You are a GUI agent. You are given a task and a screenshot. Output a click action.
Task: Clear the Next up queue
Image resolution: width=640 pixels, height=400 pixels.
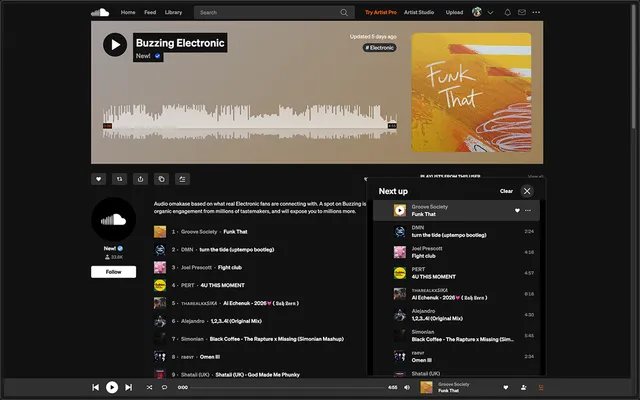tap(506, 191)
